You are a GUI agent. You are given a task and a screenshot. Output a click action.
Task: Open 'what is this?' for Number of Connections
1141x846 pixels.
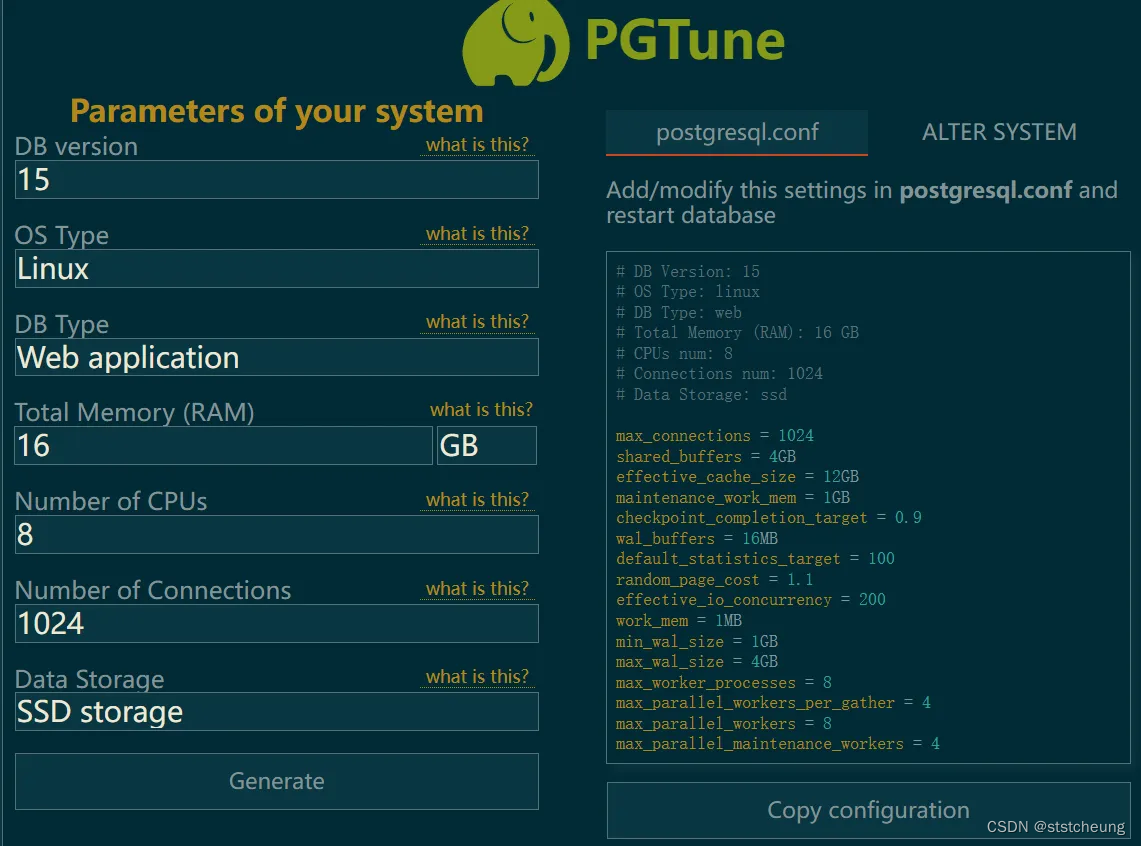coord(477,588)
